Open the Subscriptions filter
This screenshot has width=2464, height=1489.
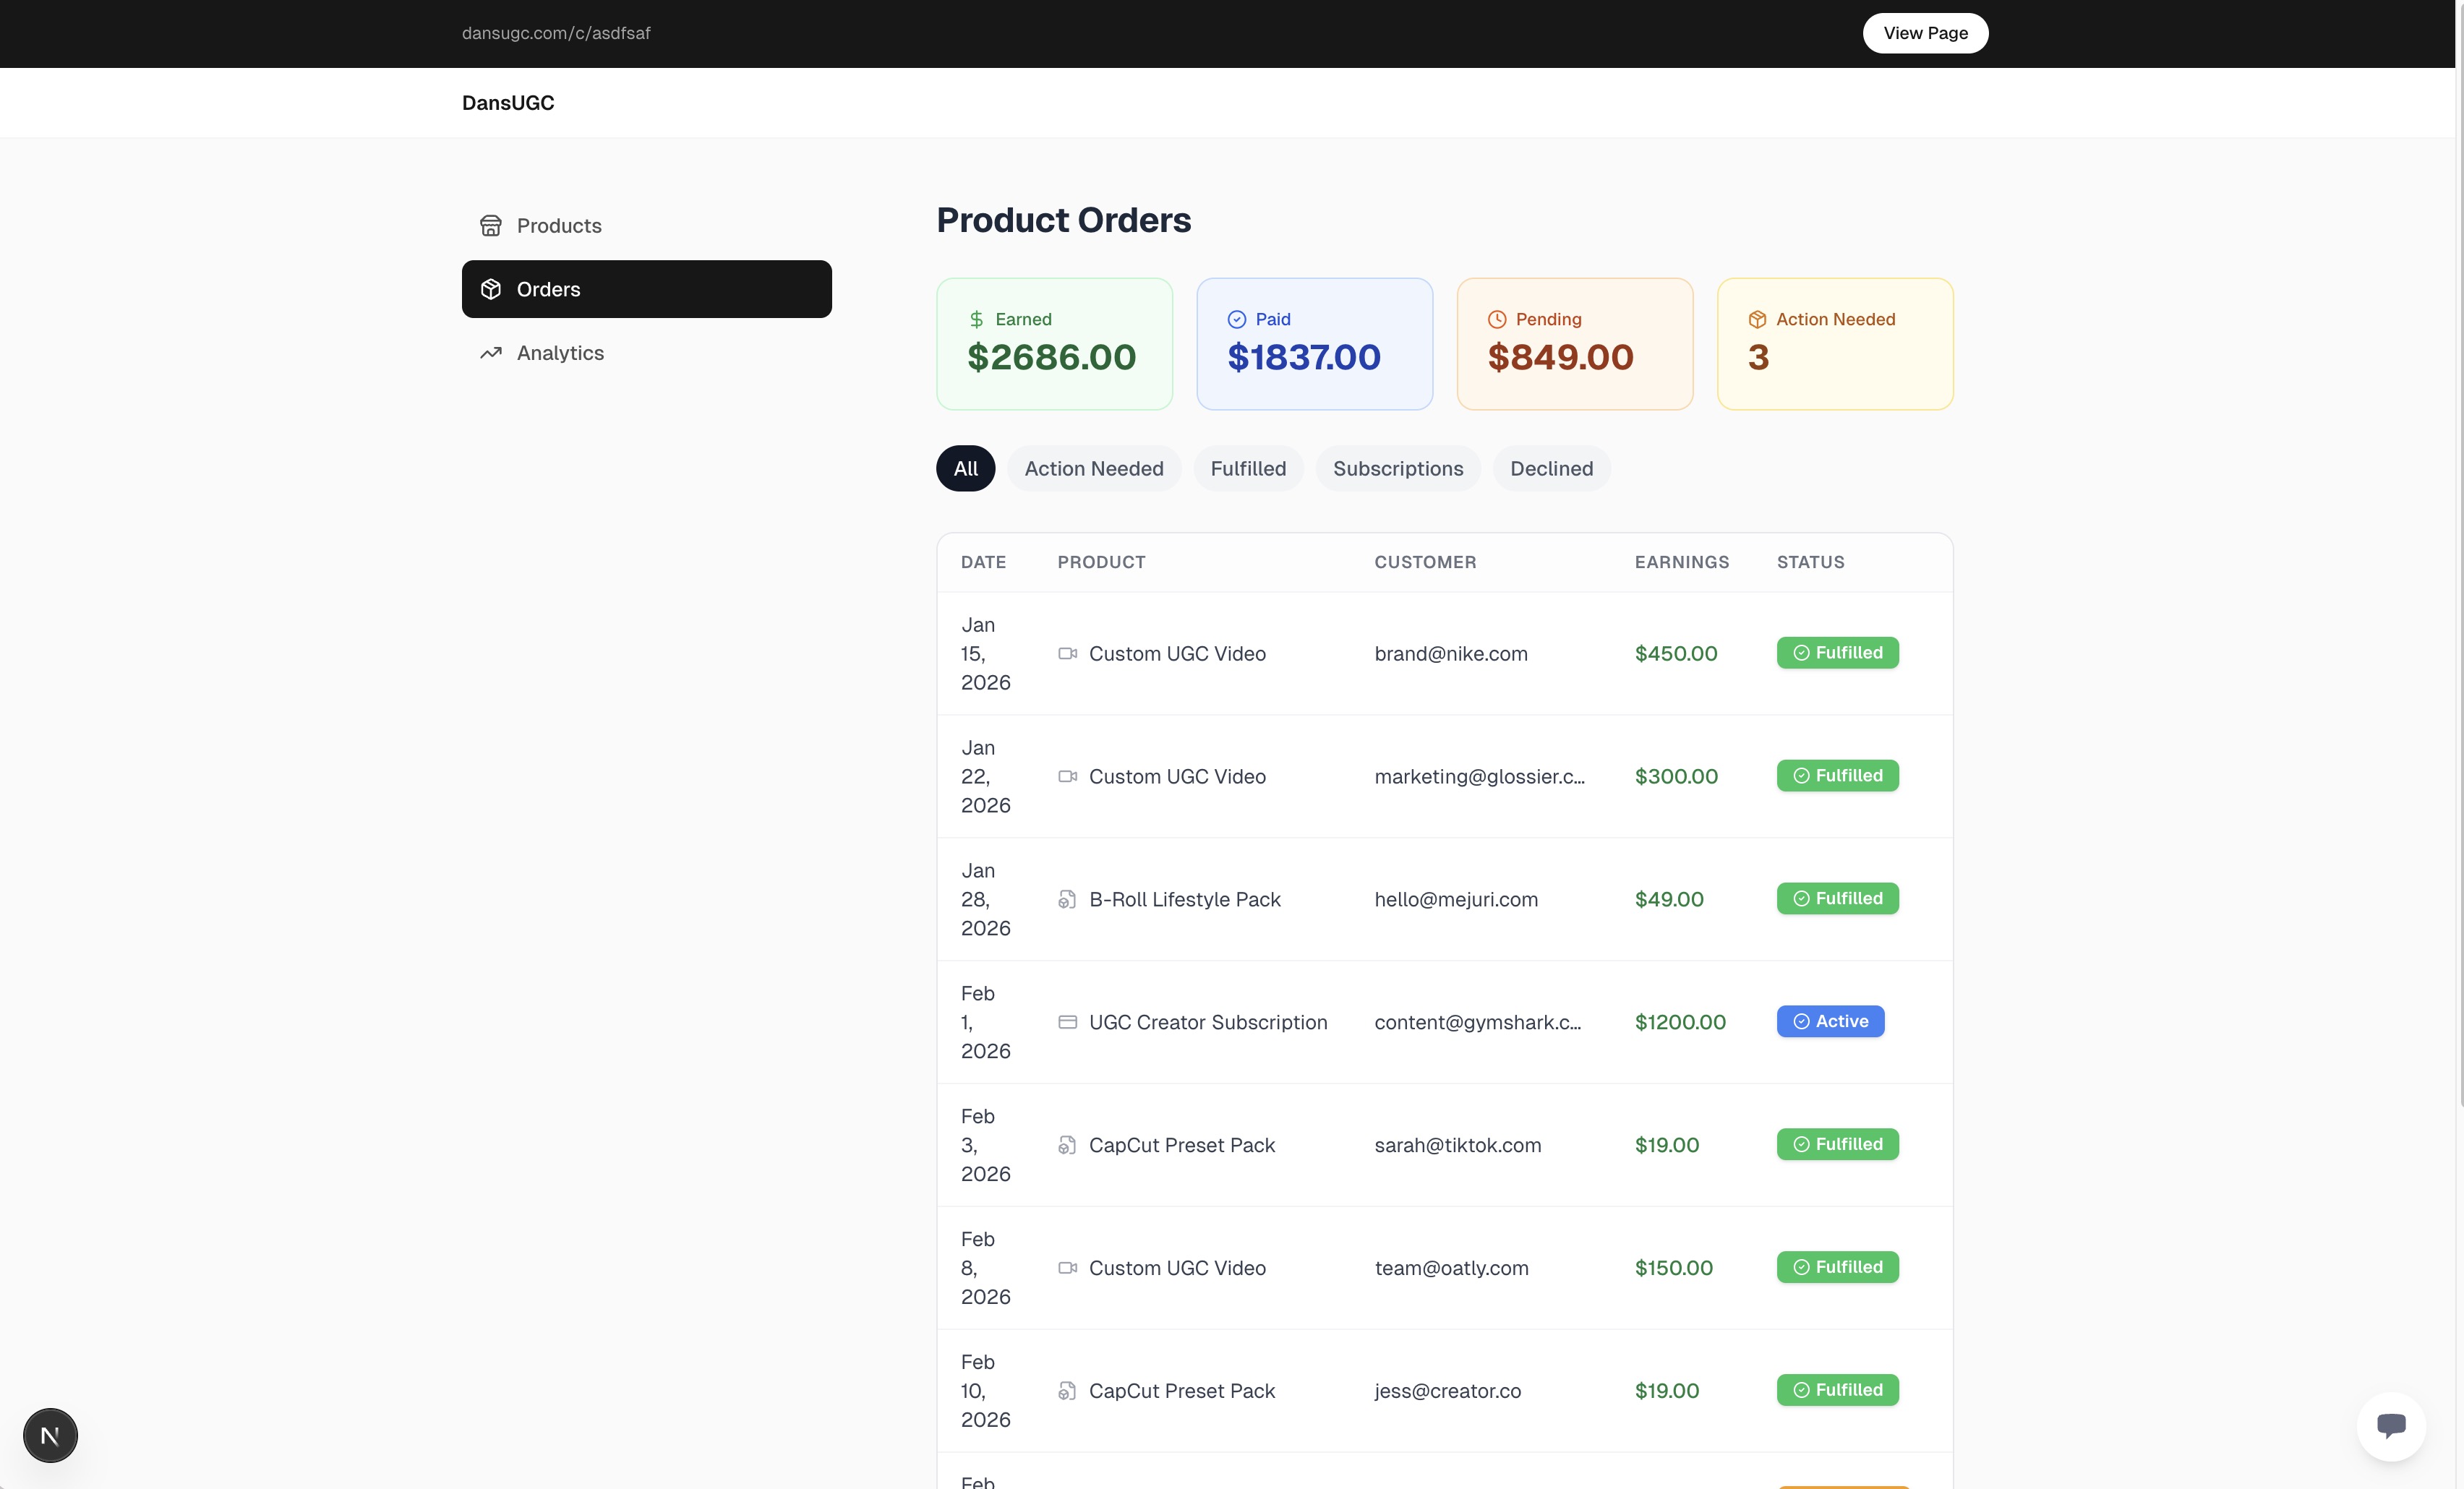point(1398,468)
